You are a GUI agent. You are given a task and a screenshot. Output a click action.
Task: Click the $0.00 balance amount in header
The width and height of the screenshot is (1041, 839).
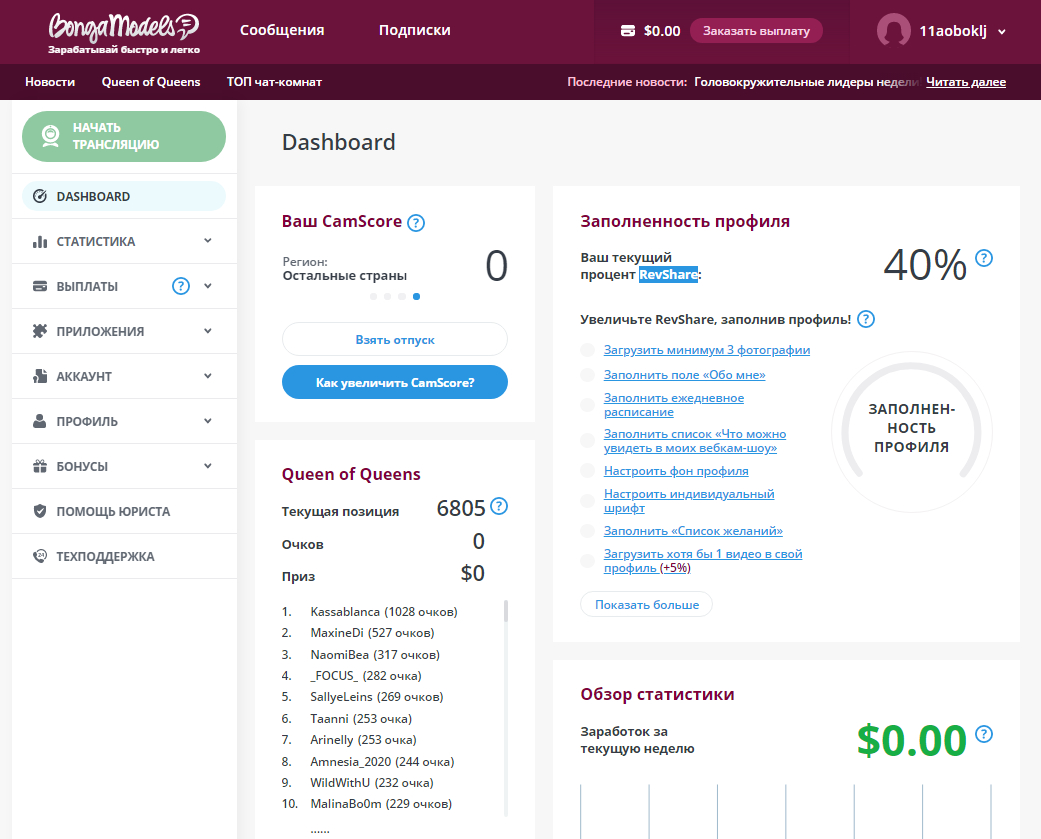click(662, 31)
